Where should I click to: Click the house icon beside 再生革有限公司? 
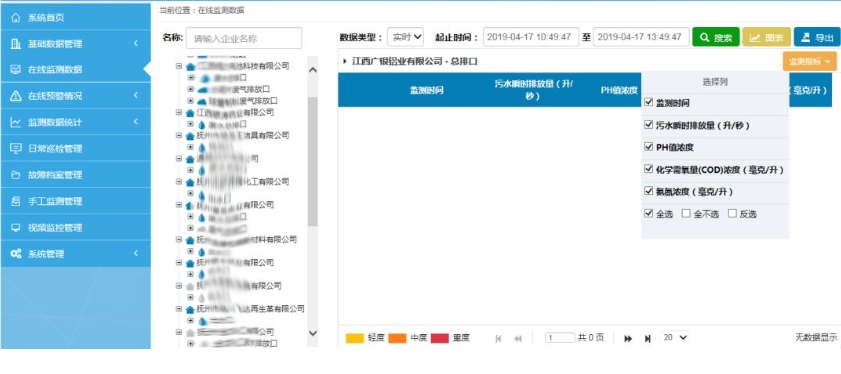click(189, 310)
